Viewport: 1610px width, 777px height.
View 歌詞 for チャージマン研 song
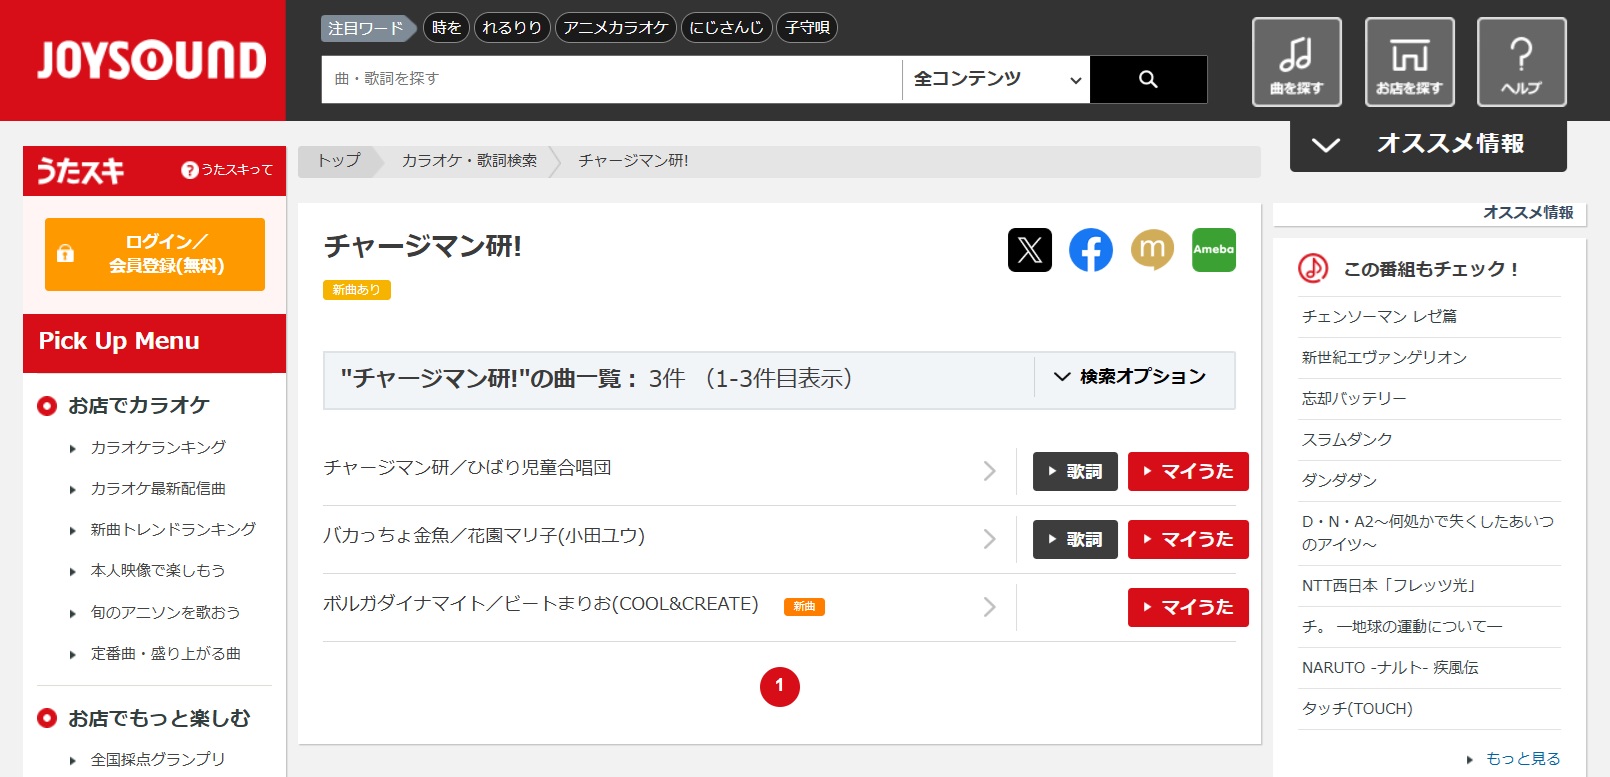1074,471
